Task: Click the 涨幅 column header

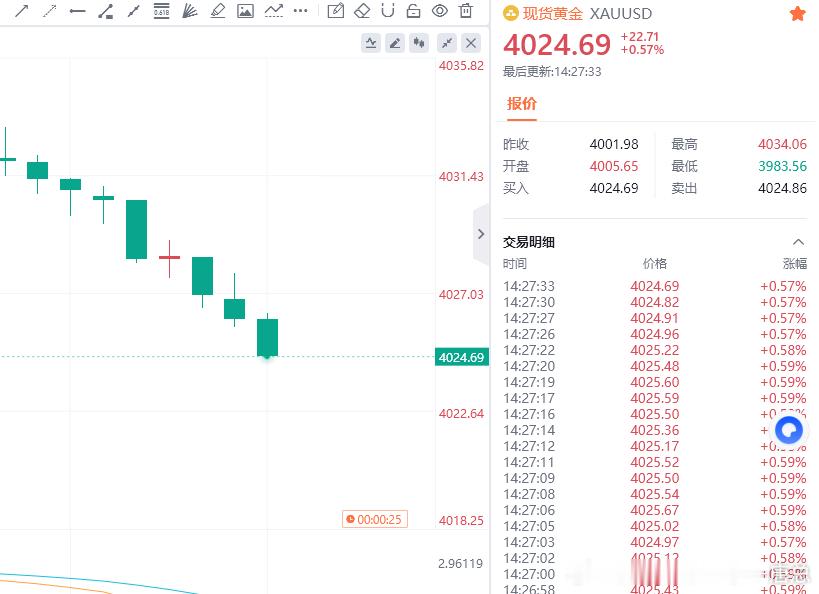Action: [x=794, y=264]
